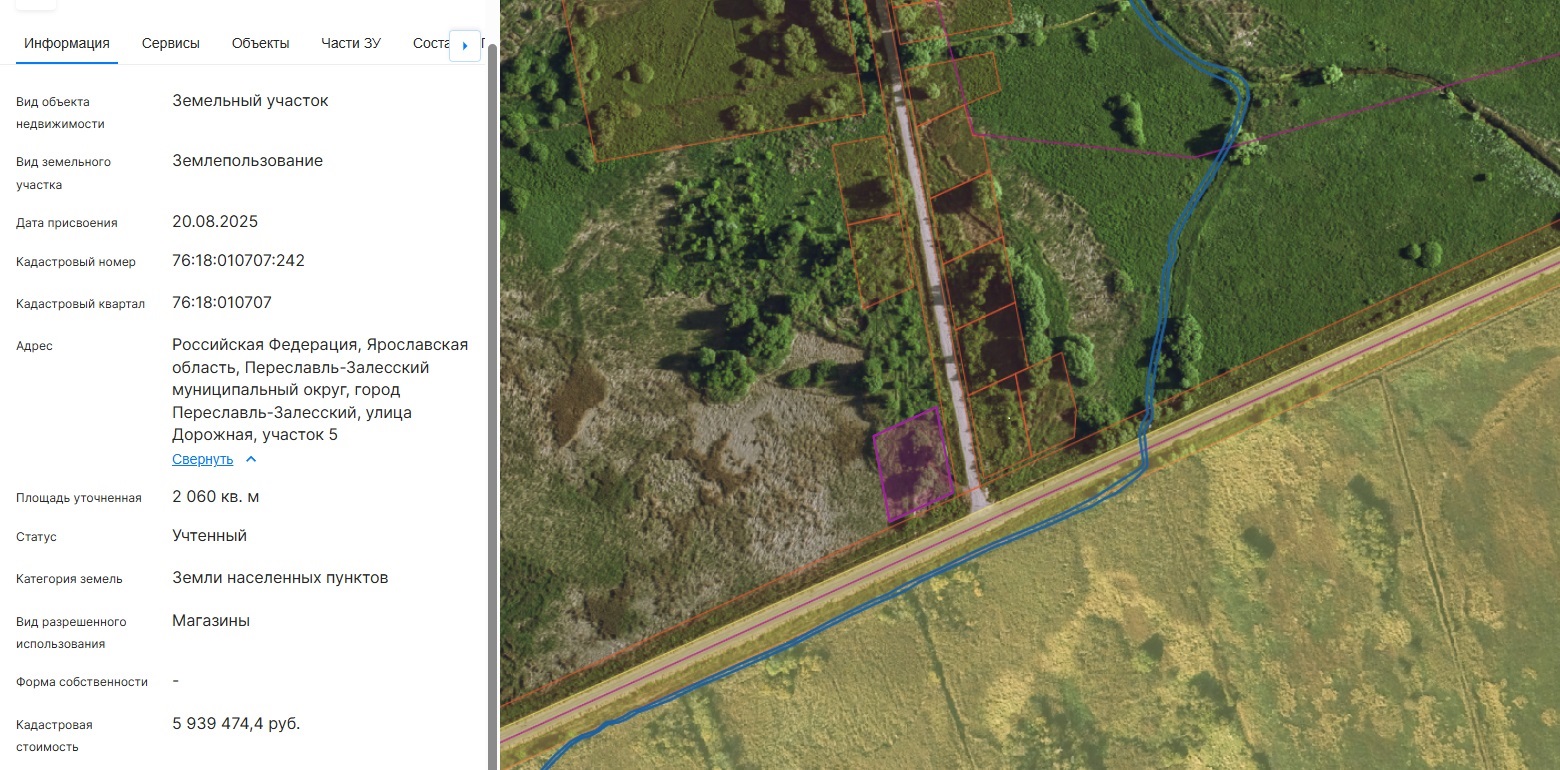Open the partially hidden Состав tab
Image resolution: width=1560 pixels, height=770 pixels.
[x=430, y=43]
